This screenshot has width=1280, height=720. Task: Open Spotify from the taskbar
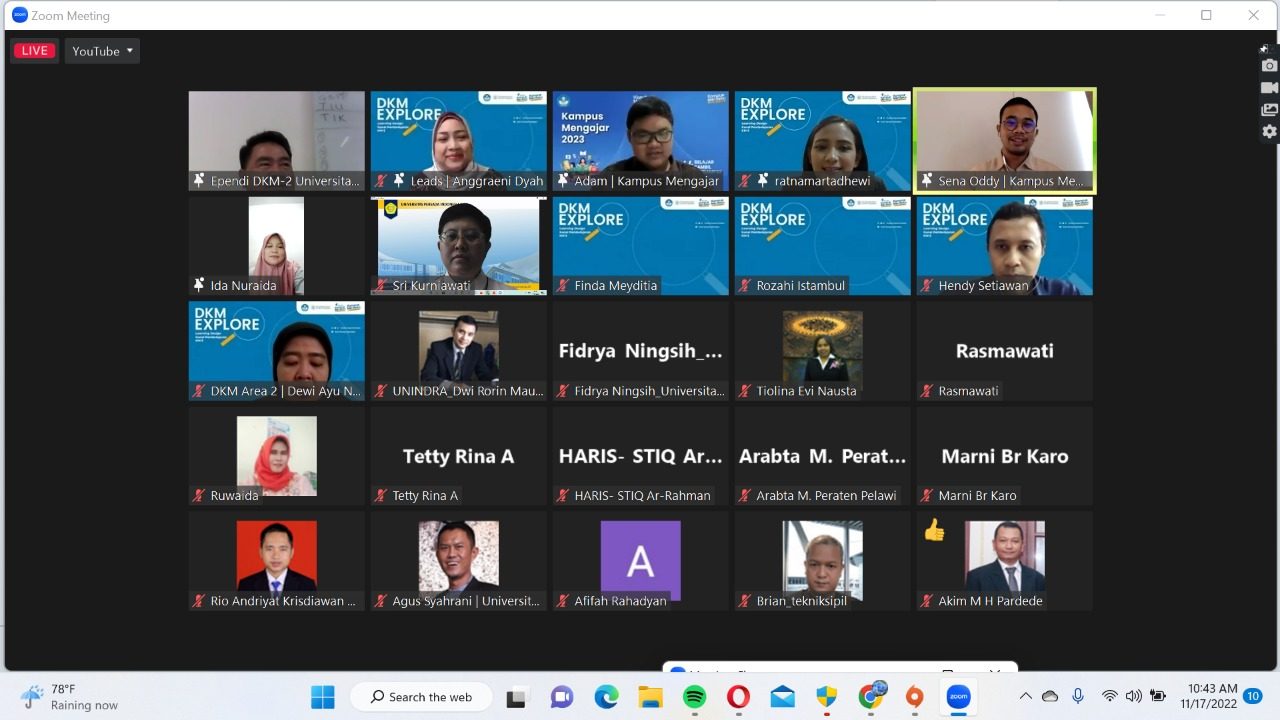[x=695, y=697]
